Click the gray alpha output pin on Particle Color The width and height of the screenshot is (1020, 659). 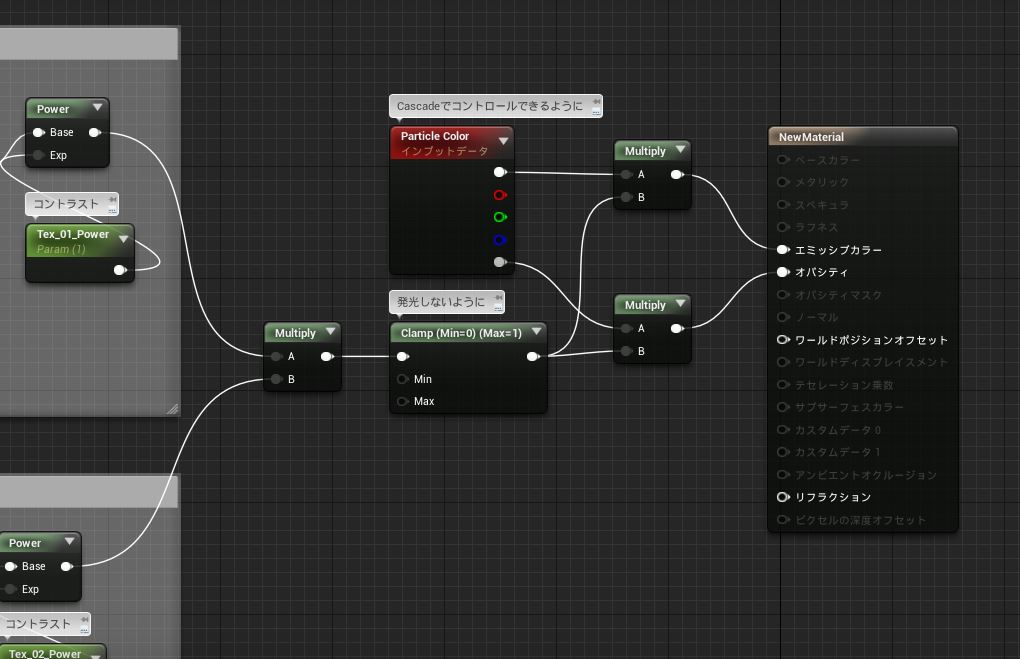[x=500, y=262]
